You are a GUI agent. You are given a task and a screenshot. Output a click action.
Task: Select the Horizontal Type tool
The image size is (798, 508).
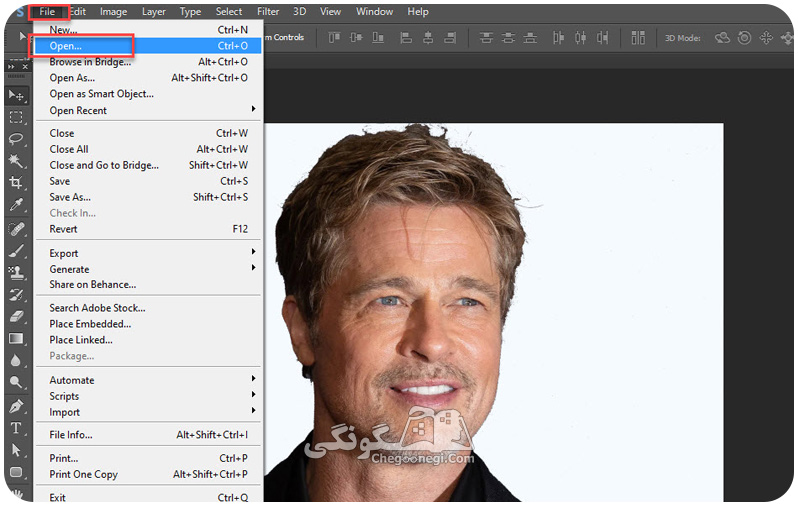click(16, 428)
